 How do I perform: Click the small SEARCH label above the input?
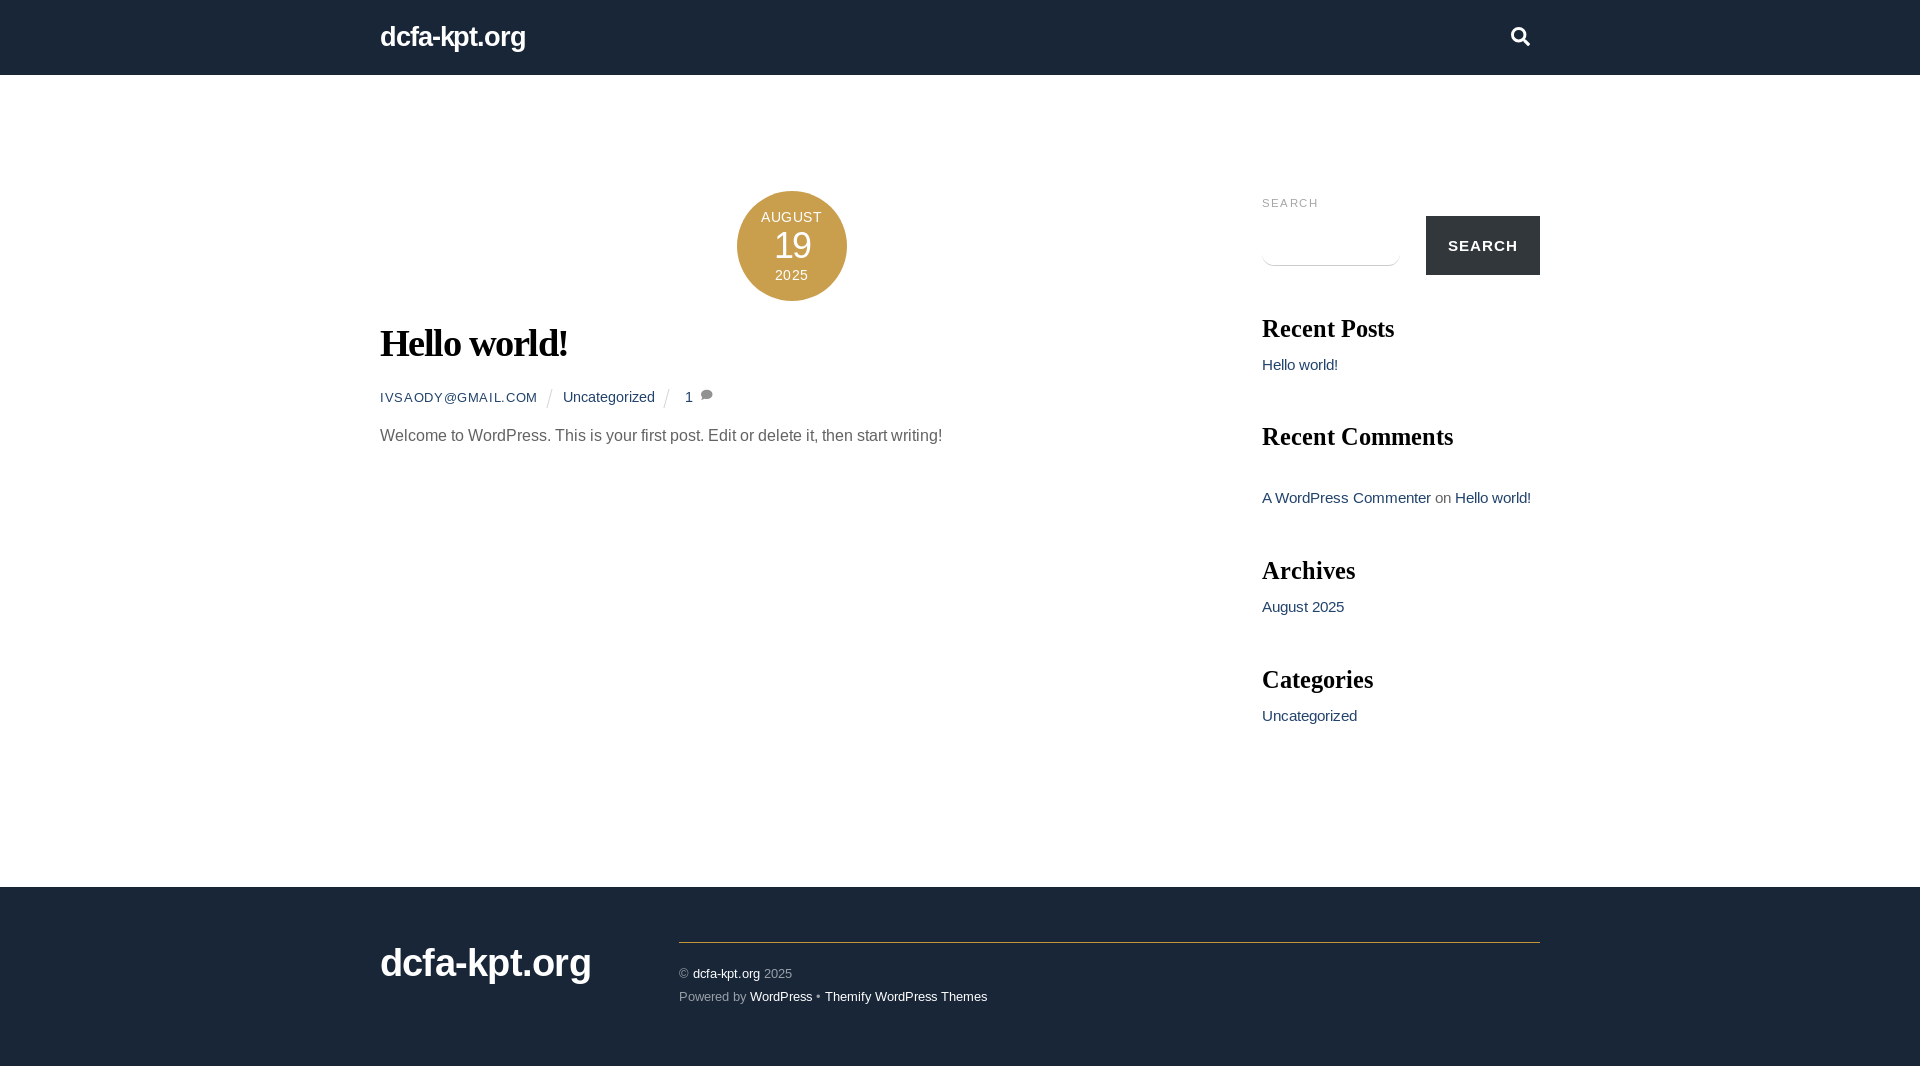click(1290, 203)
